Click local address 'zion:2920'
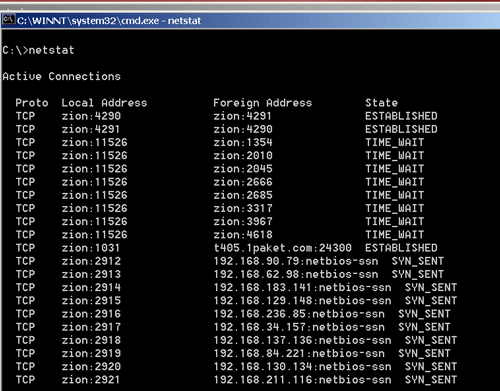 (91, 366)
